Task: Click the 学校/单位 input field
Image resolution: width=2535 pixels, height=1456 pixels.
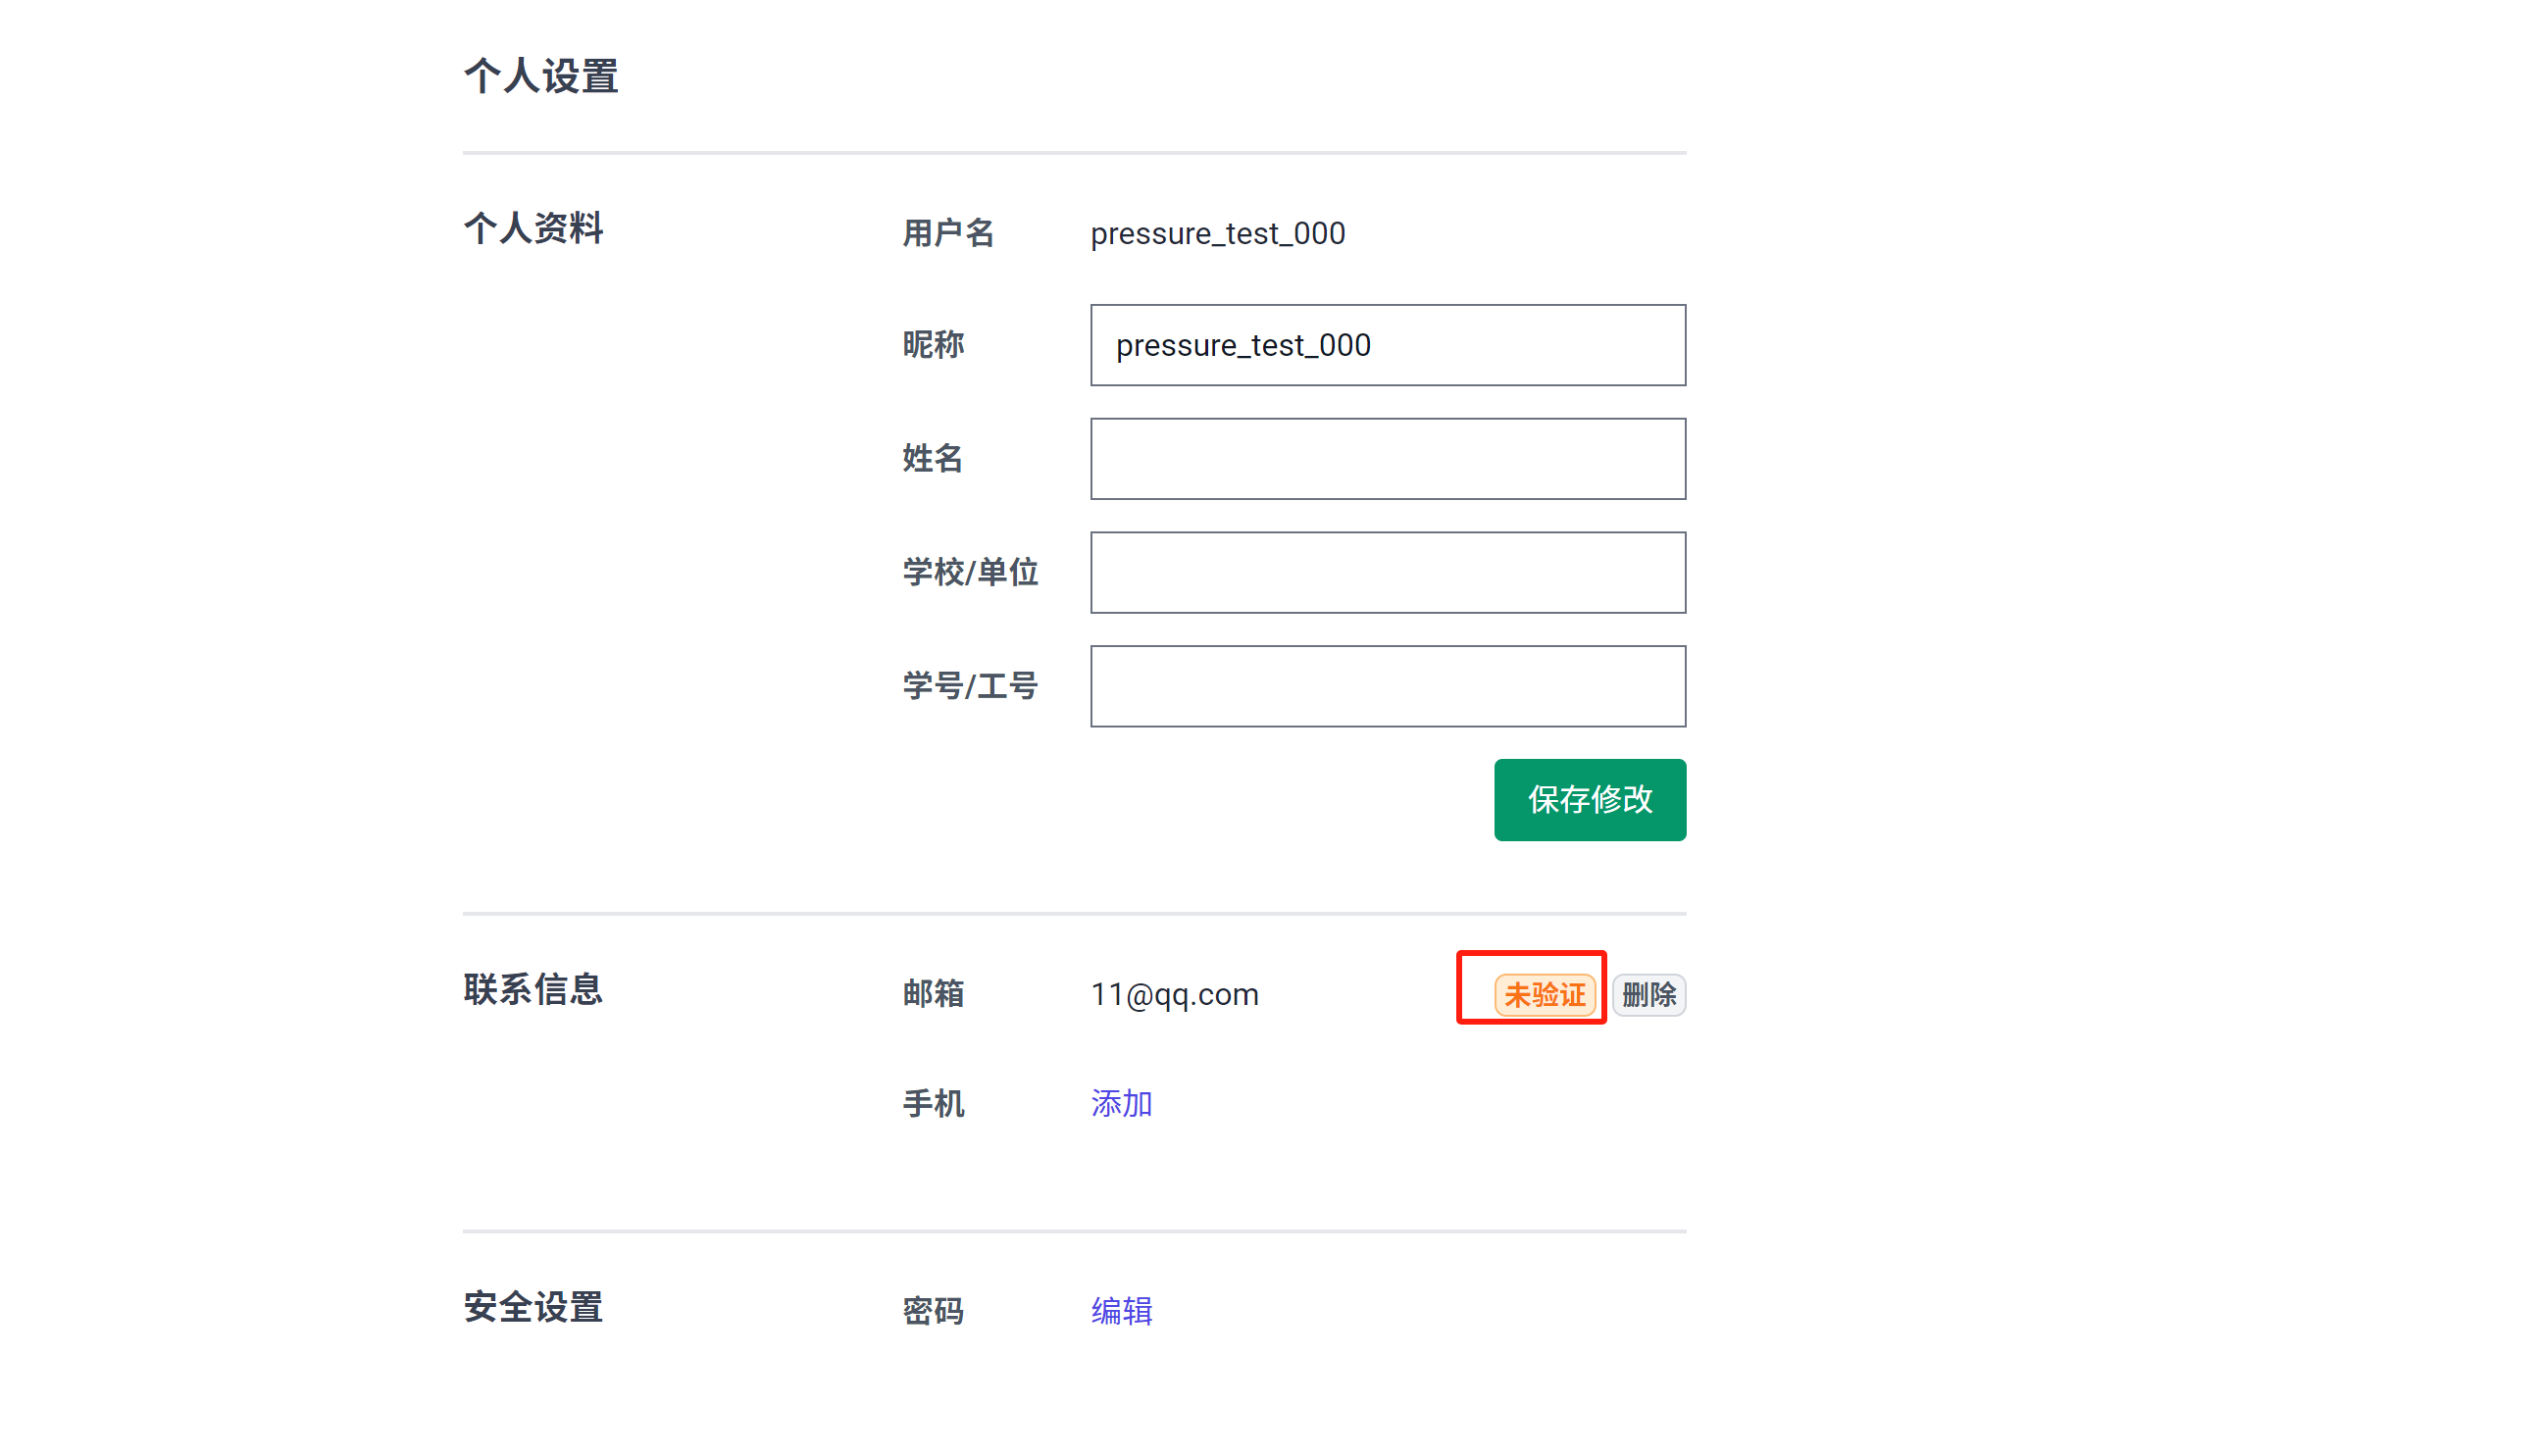Action: pyautogui.click(x=1387, y=572)
